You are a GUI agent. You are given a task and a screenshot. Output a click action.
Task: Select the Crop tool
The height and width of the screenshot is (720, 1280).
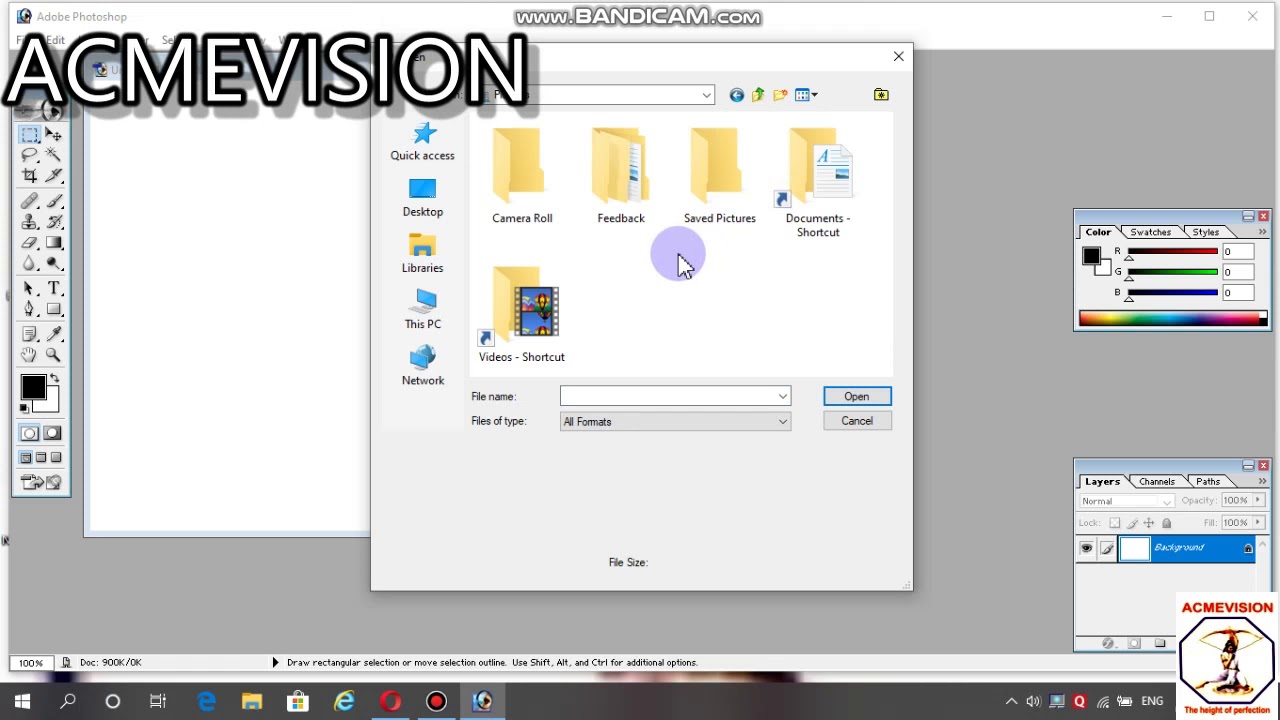point(29,175)
